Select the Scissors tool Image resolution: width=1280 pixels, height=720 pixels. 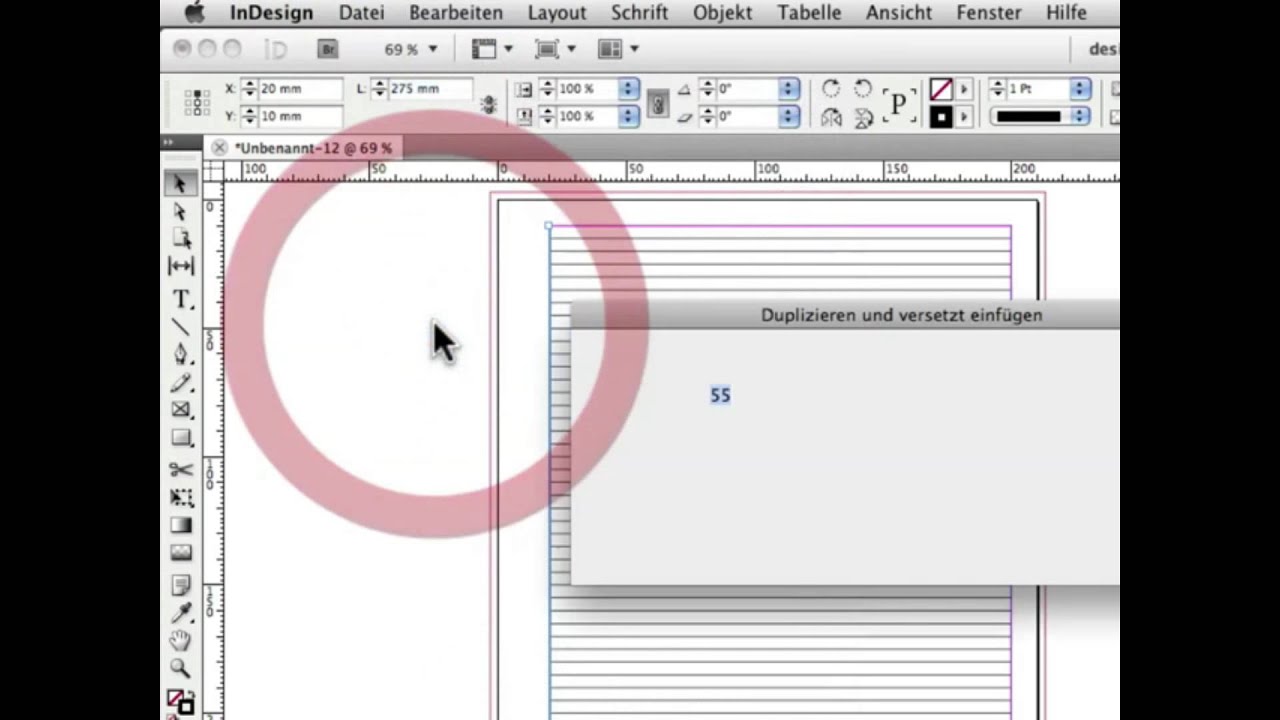coord(181,469)
